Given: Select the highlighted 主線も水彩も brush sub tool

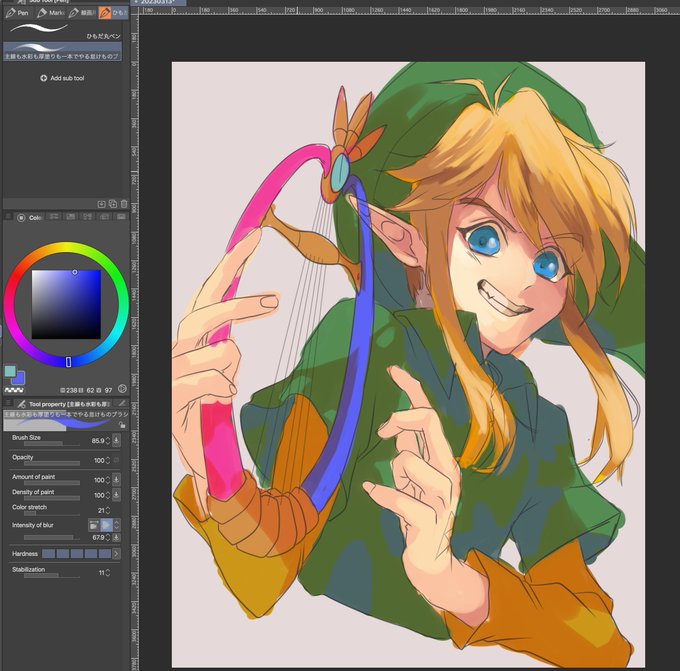Looking at the screenshot, I should 62,51.
